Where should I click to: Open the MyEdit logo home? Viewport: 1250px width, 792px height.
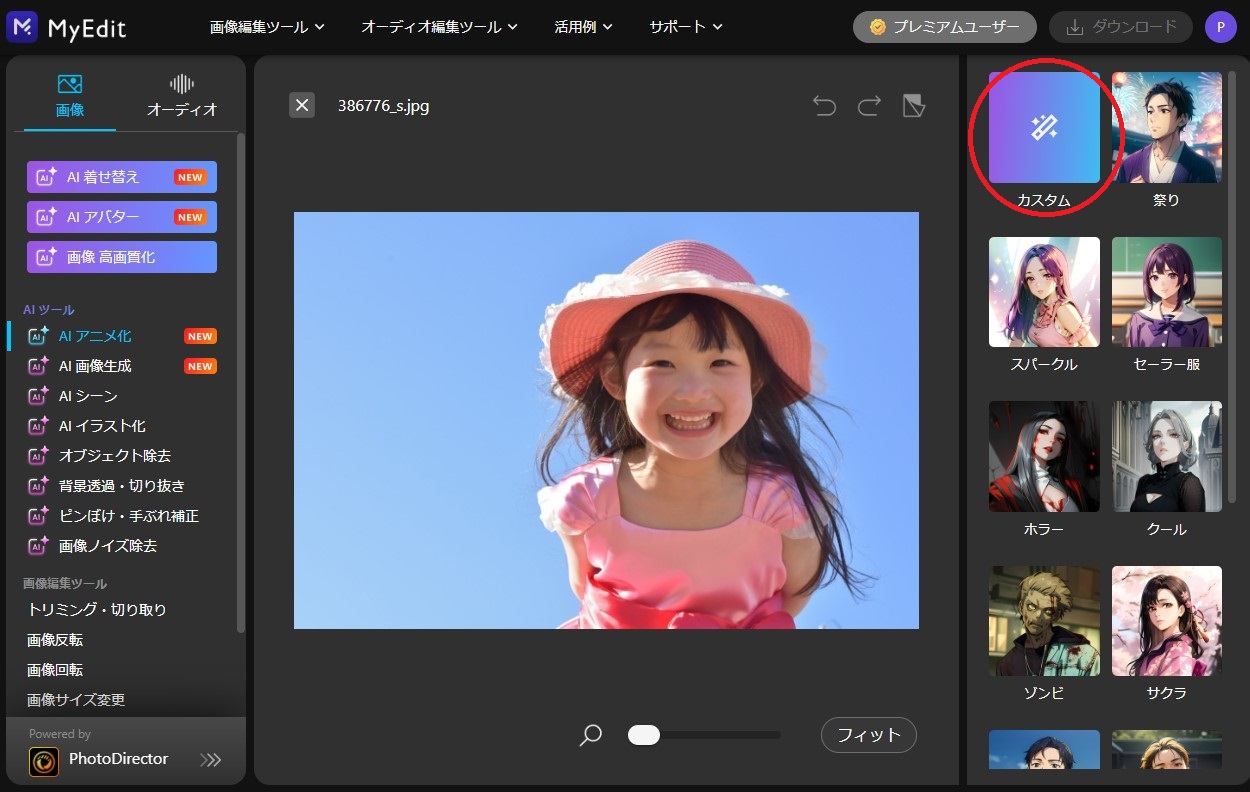click(66, 27)
